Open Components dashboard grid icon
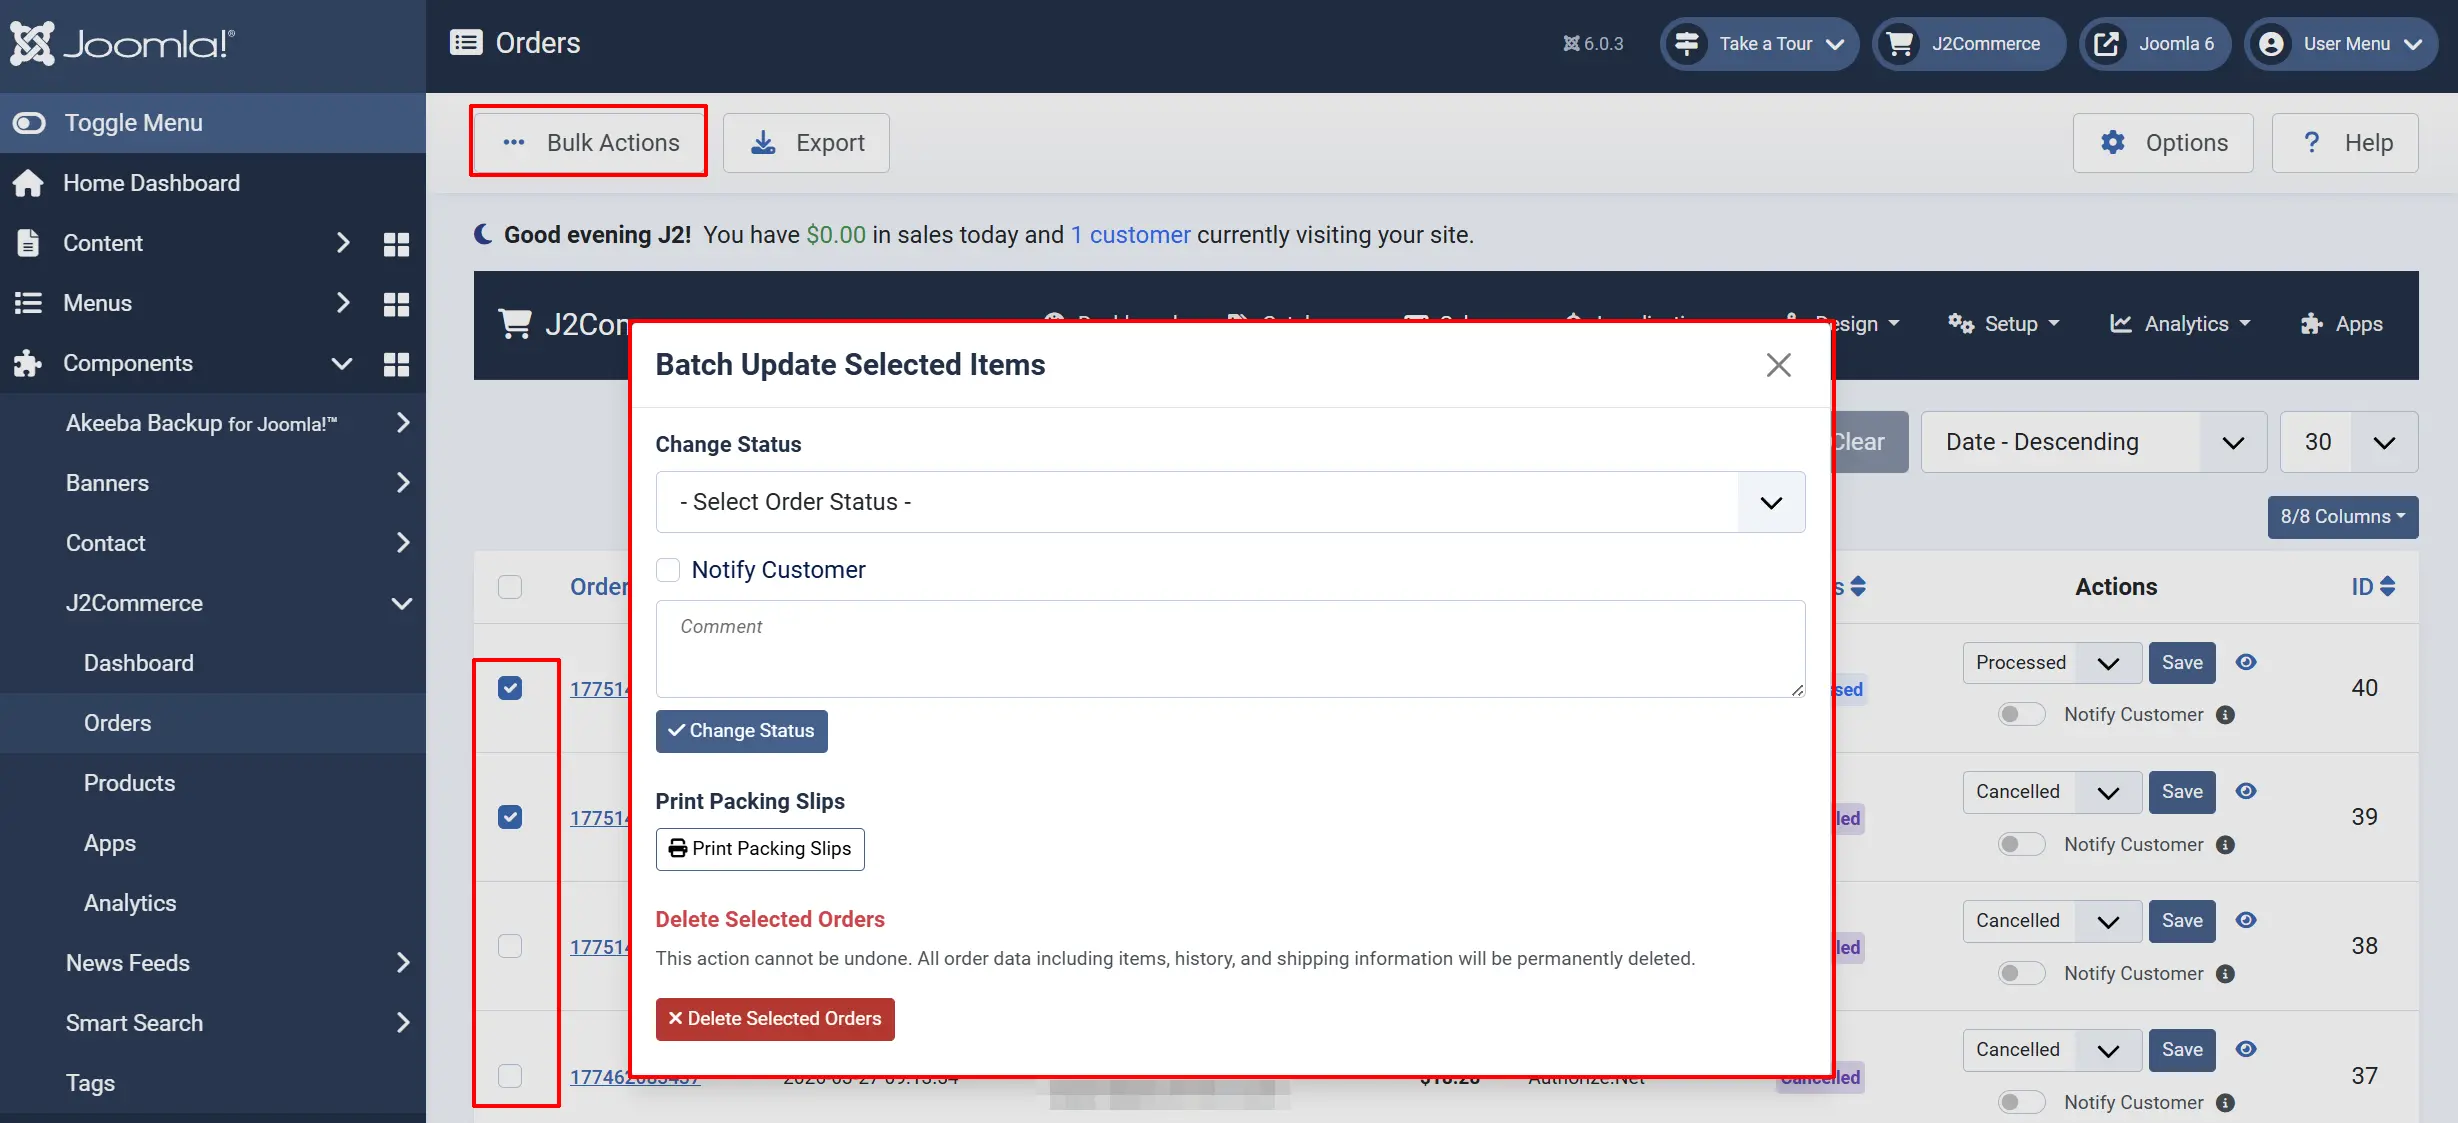The height and width of the screenshot is (1123, 2458). tap(396, 364)
